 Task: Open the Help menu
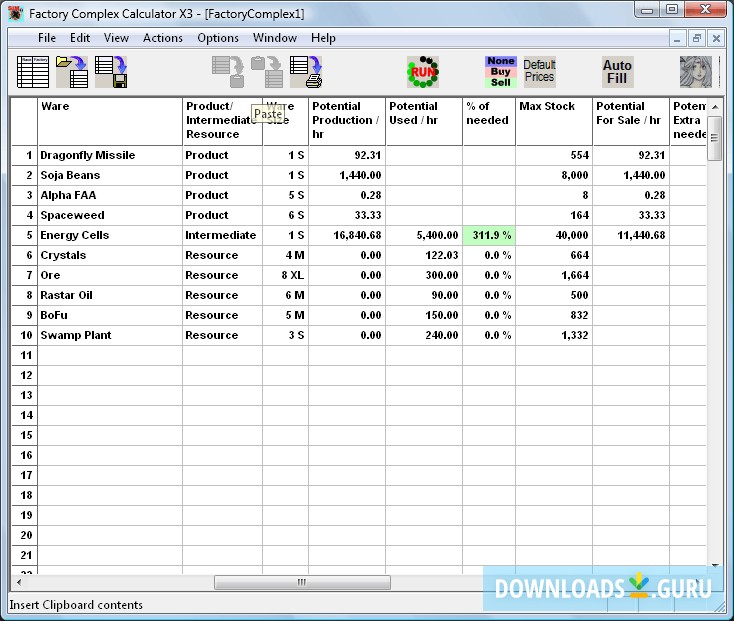[x=323, y=38]
